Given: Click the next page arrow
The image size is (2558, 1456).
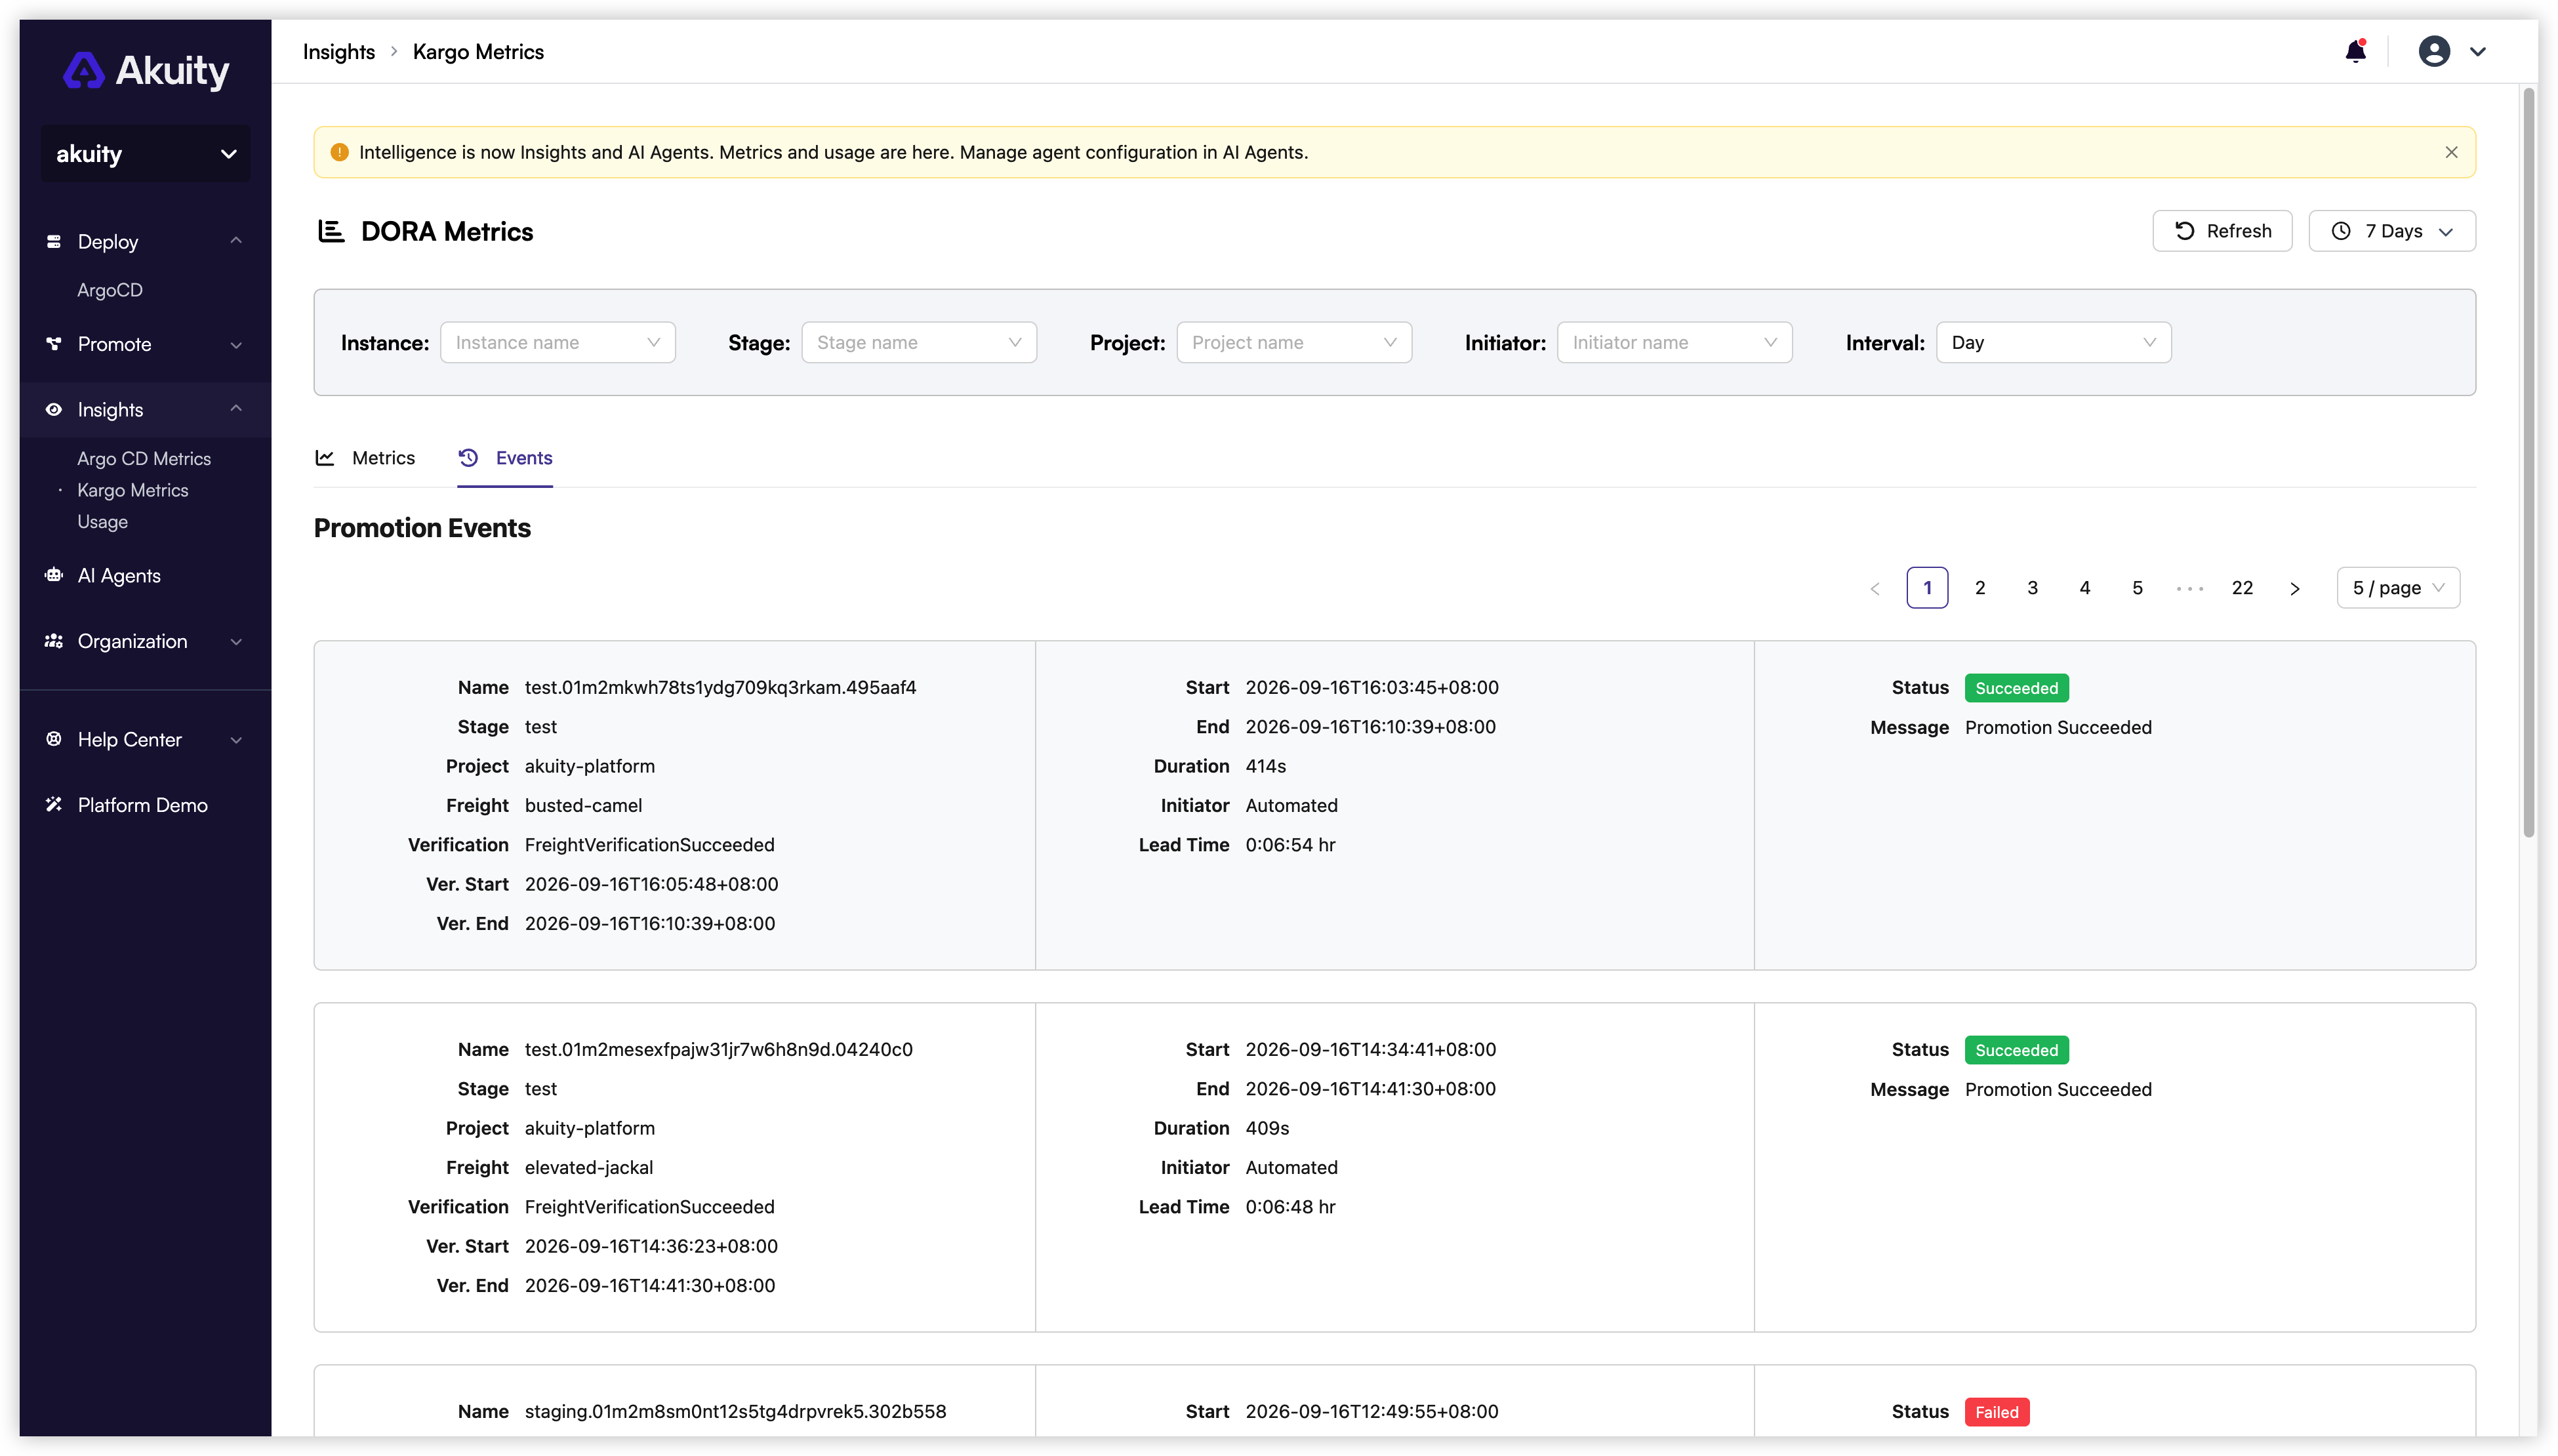Looking at the screenshot, I should coord(2294,589).
